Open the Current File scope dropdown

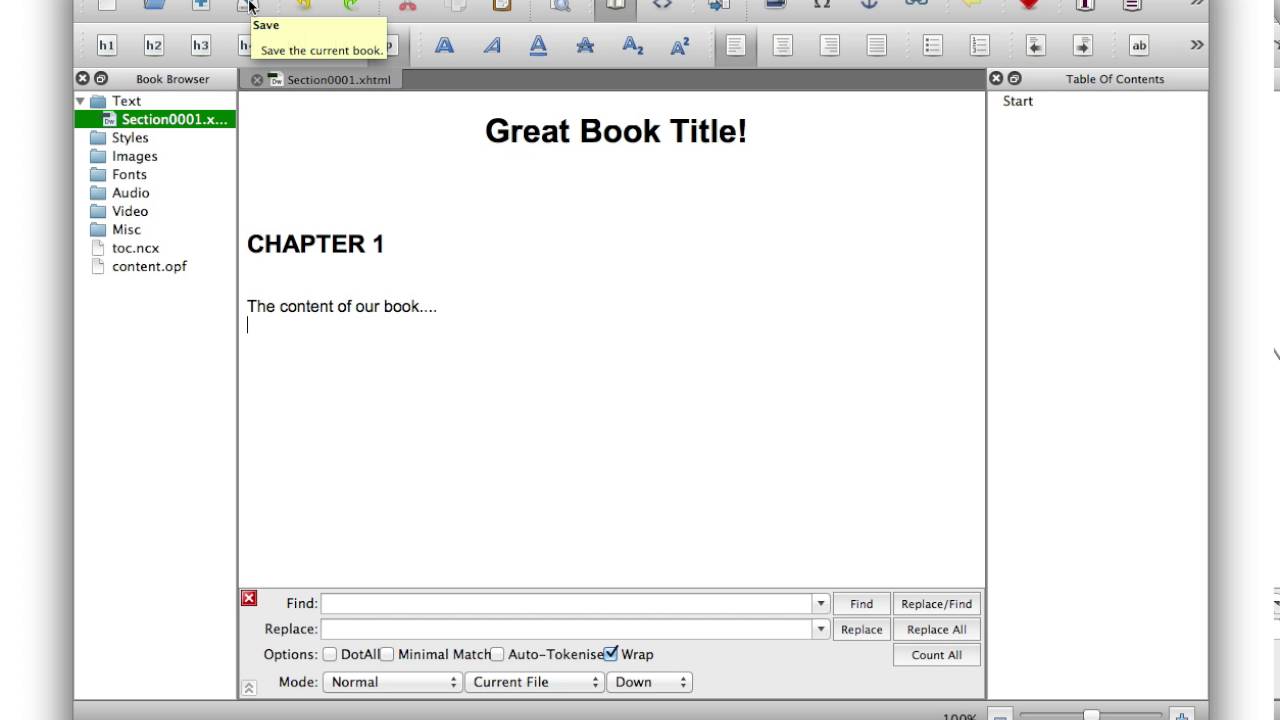pyautogui.click(x=534, y=682)
